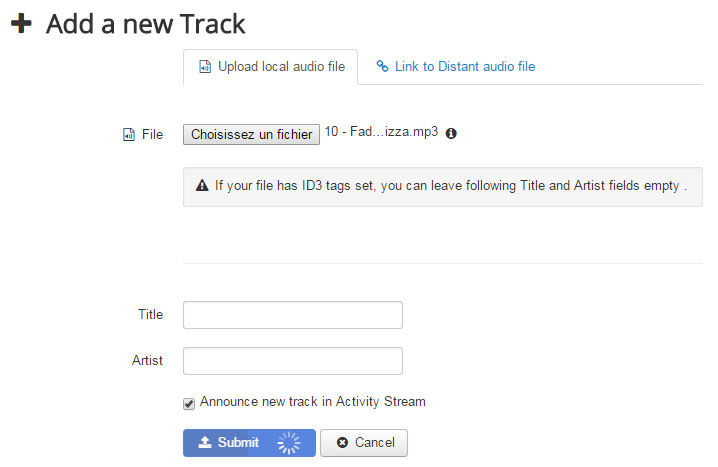Click the chain link icon in the Distant tab
The height and width of the screenshot is (467, 718).
click(x=382, y=67)
